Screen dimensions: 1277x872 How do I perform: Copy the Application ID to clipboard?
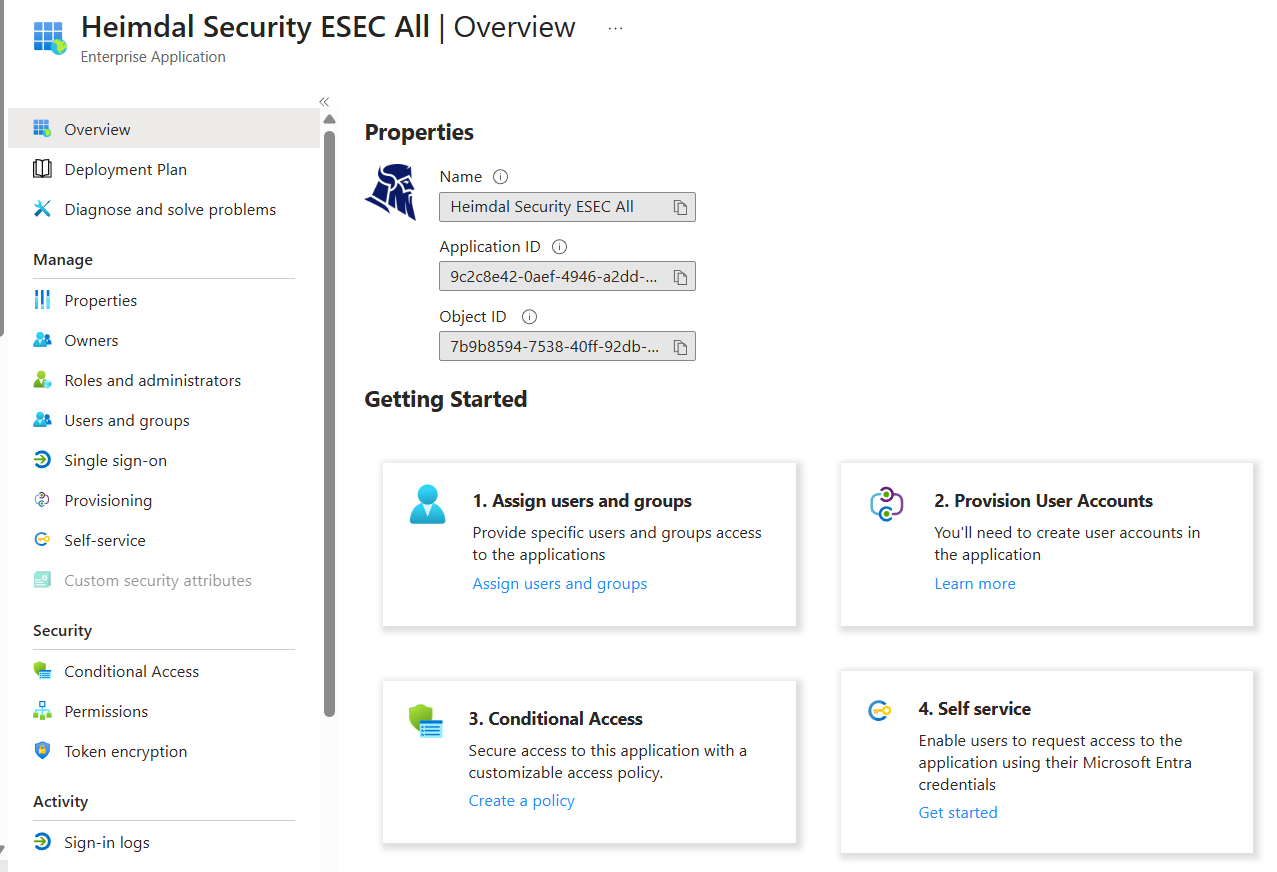click(680, 277)
